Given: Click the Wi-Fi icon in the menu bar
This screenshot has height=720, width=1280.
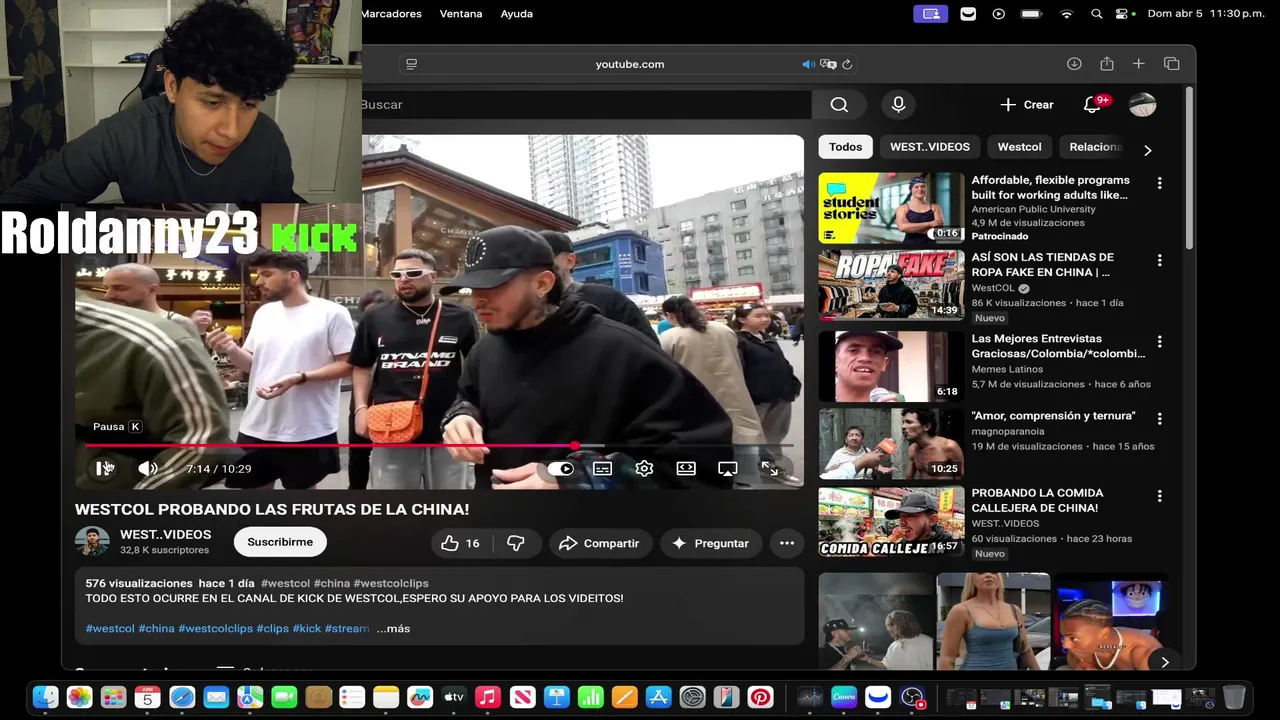Looking at the screenshot, I should 1066,14.
